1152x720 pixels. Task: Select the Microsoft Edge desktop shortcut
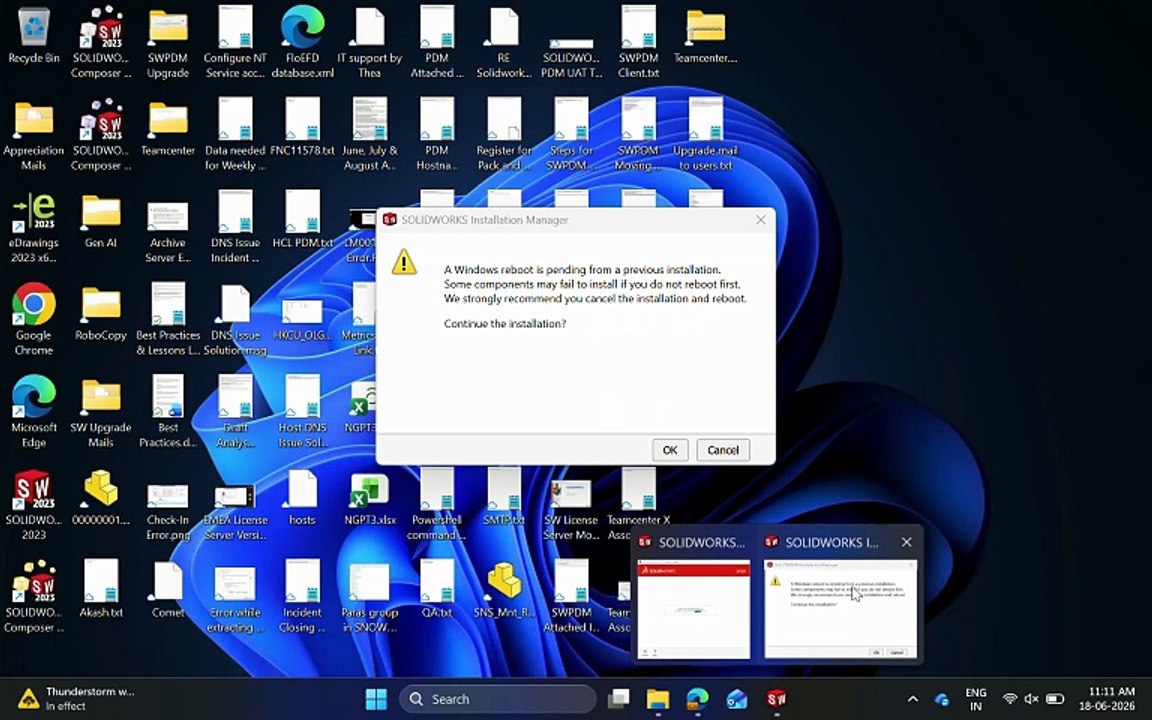coord(33,413)
